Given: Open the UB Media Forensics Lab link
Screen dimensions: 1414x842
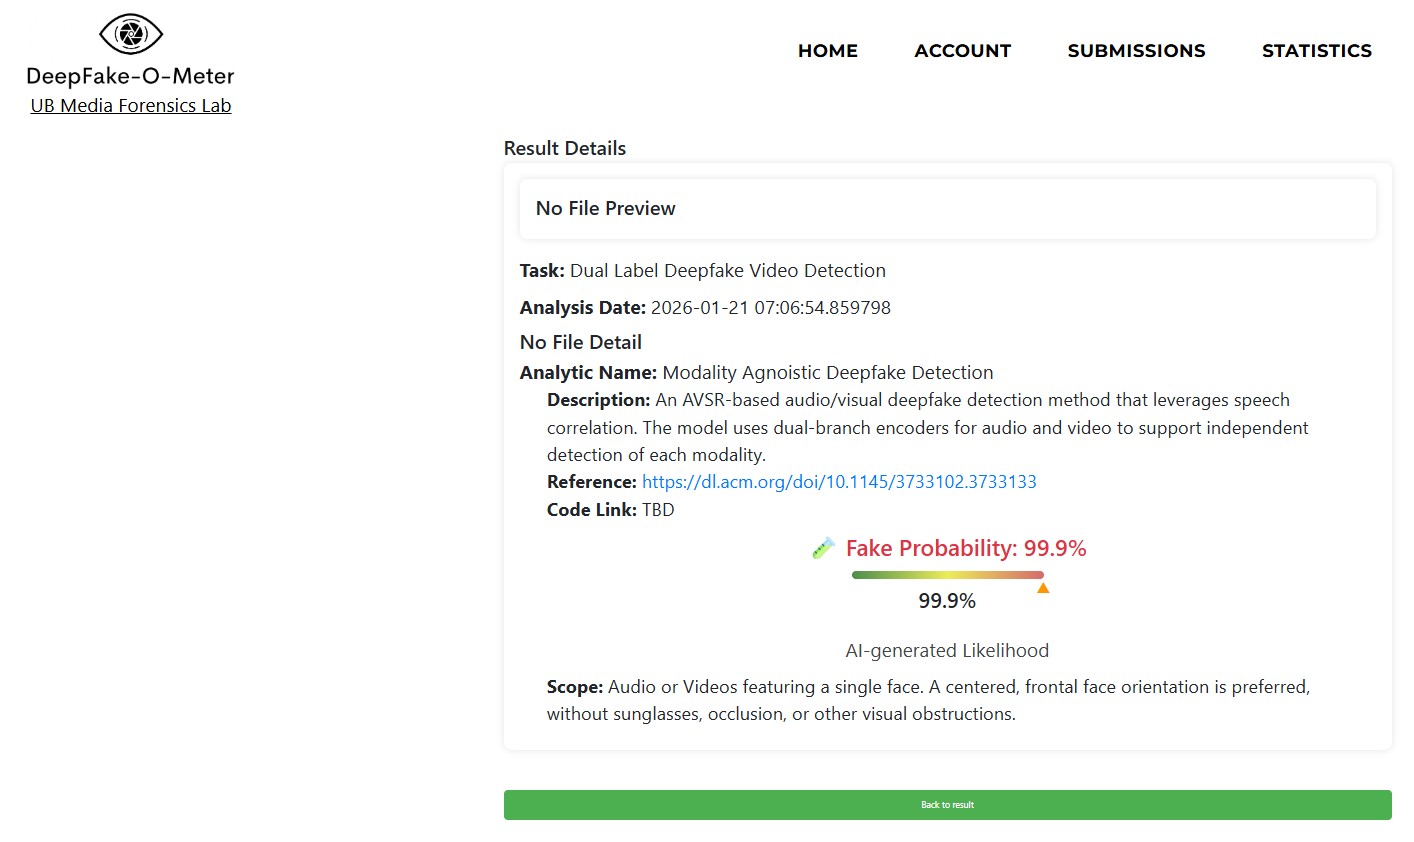Looking at the screenshot, I should (x=131, y=106).
